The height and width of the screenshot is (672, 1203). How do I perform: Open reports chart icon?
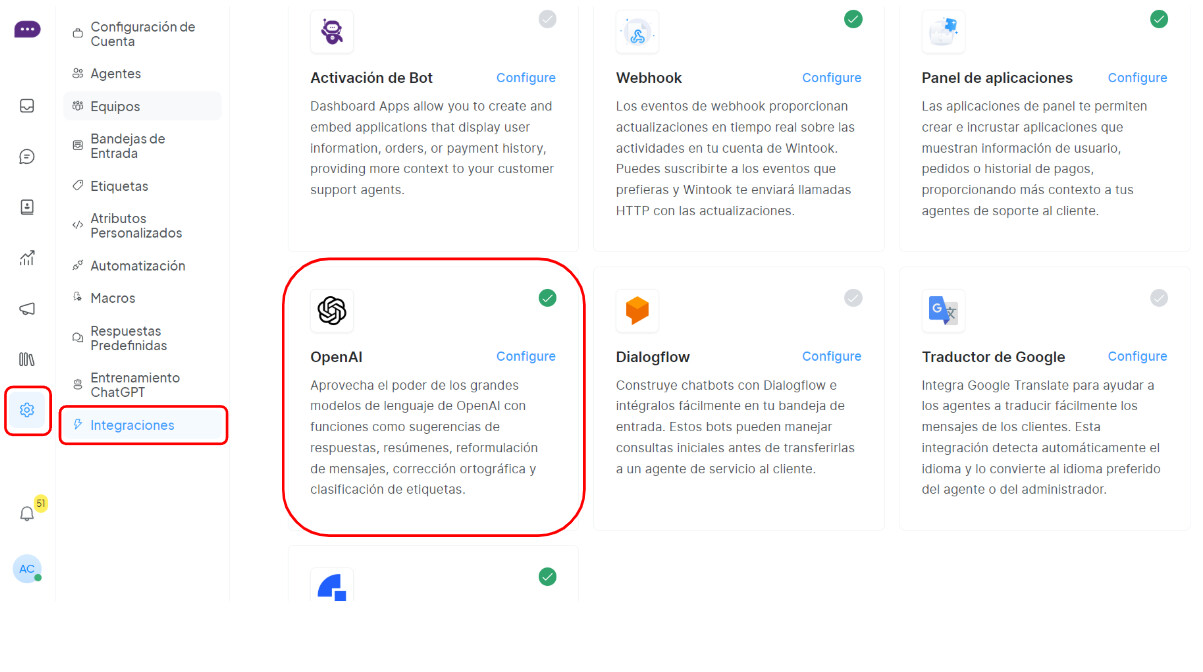click(x=27, y=258)
